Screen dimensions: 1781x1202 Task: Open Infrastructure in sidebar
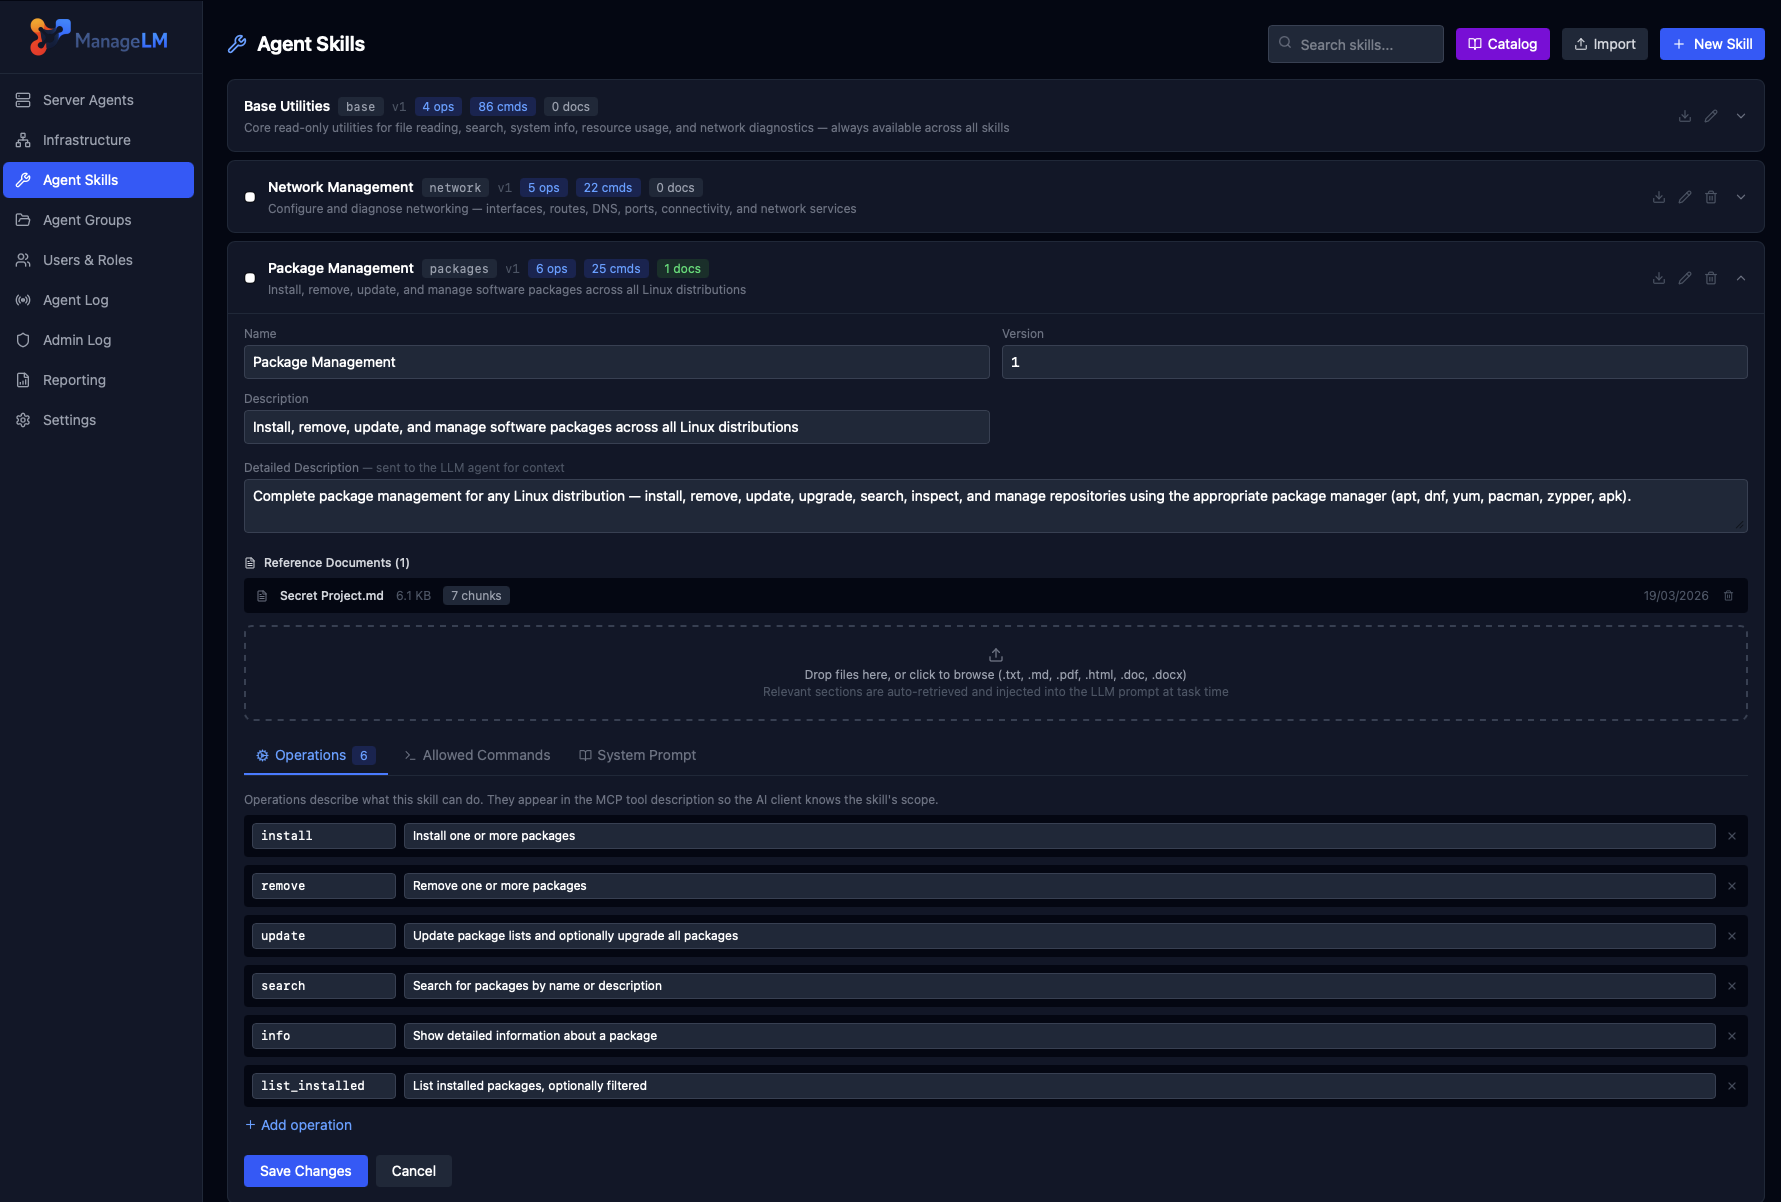(98, 140)
